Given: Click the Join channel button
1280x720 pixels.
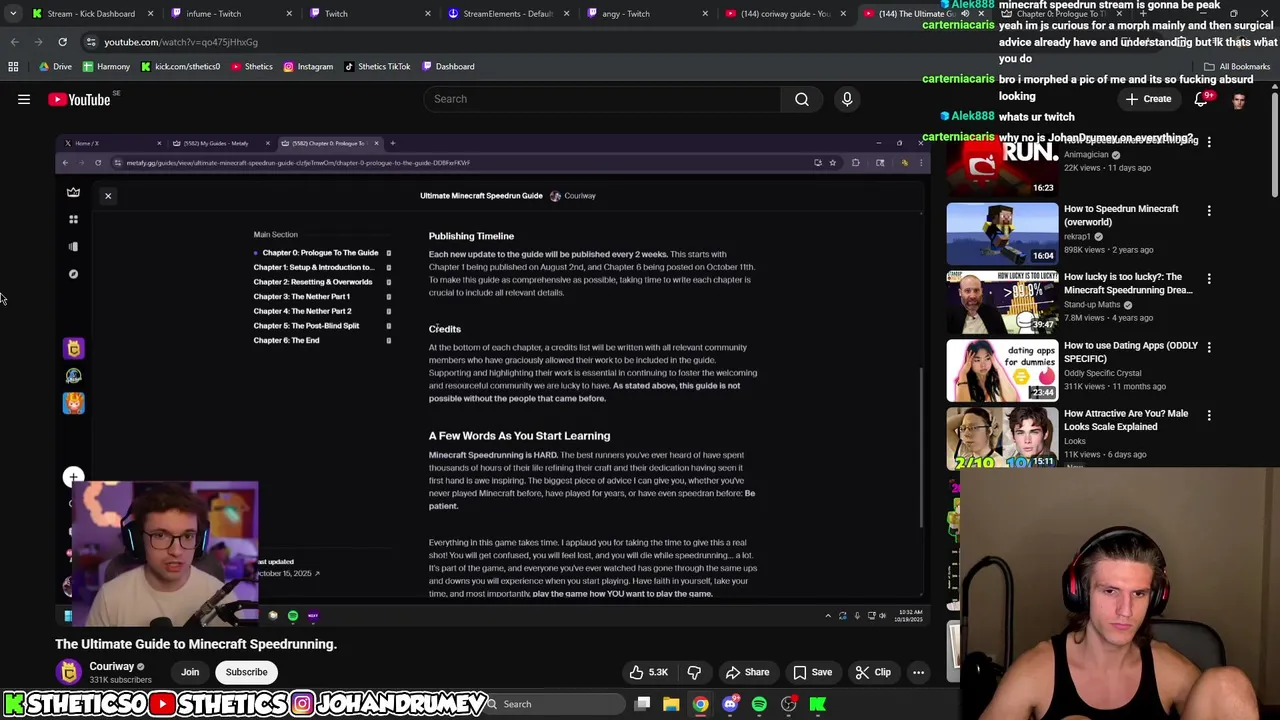Looking at the screenshot, I should [190, 672].
